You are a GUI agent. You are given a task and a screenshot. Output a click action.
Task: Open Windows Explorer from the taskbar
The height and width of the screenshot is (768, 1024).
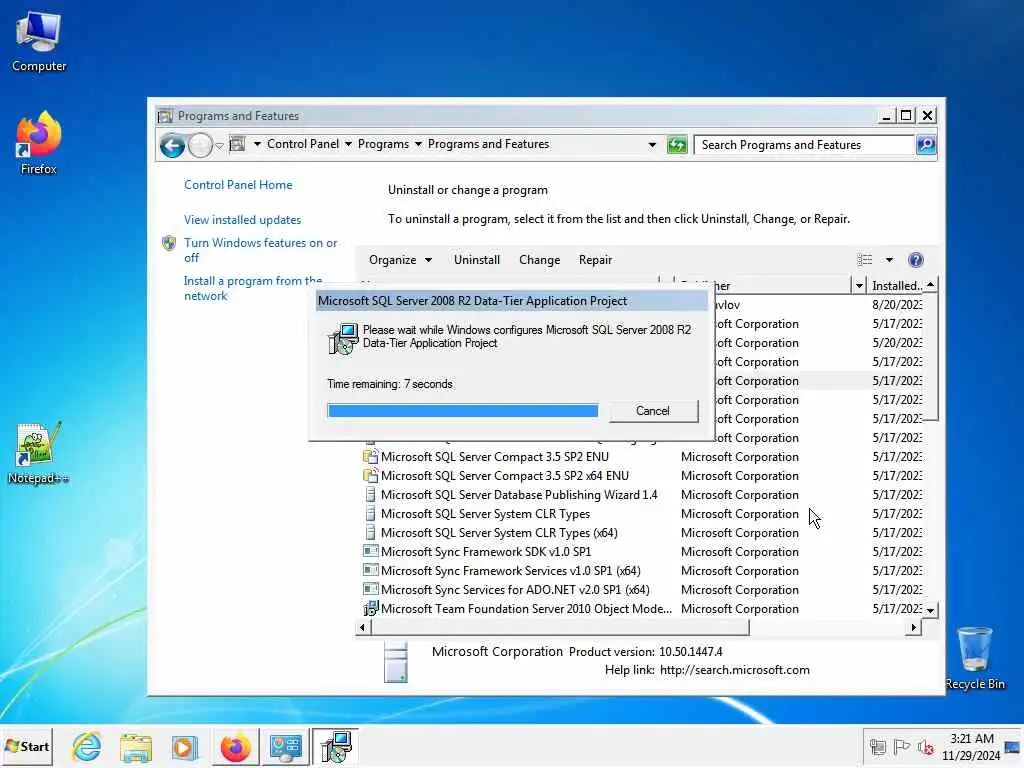(x=136, y=746)
